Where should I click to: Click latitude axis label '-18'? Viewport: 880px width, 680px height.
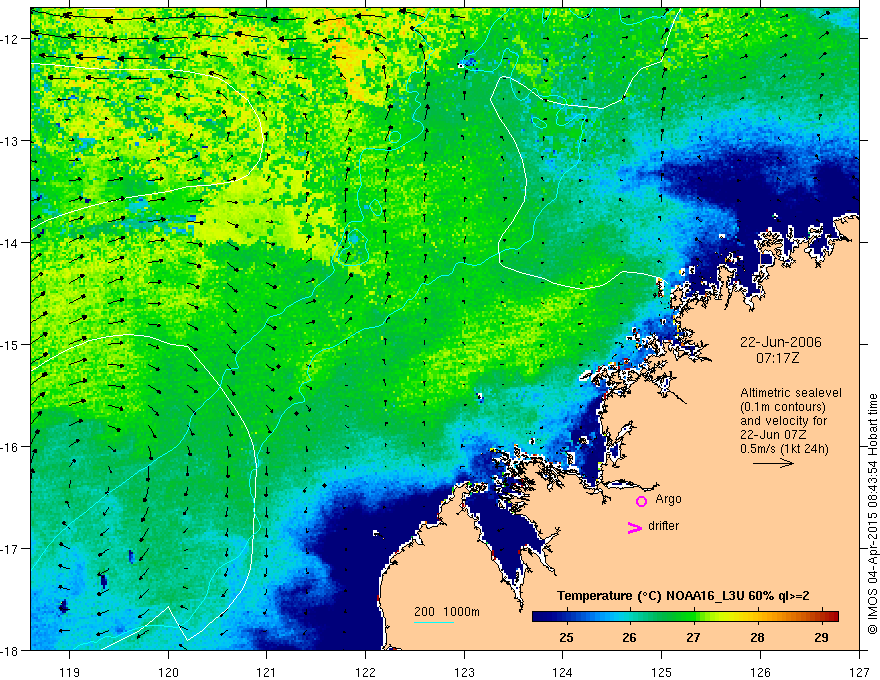(11, 650)
